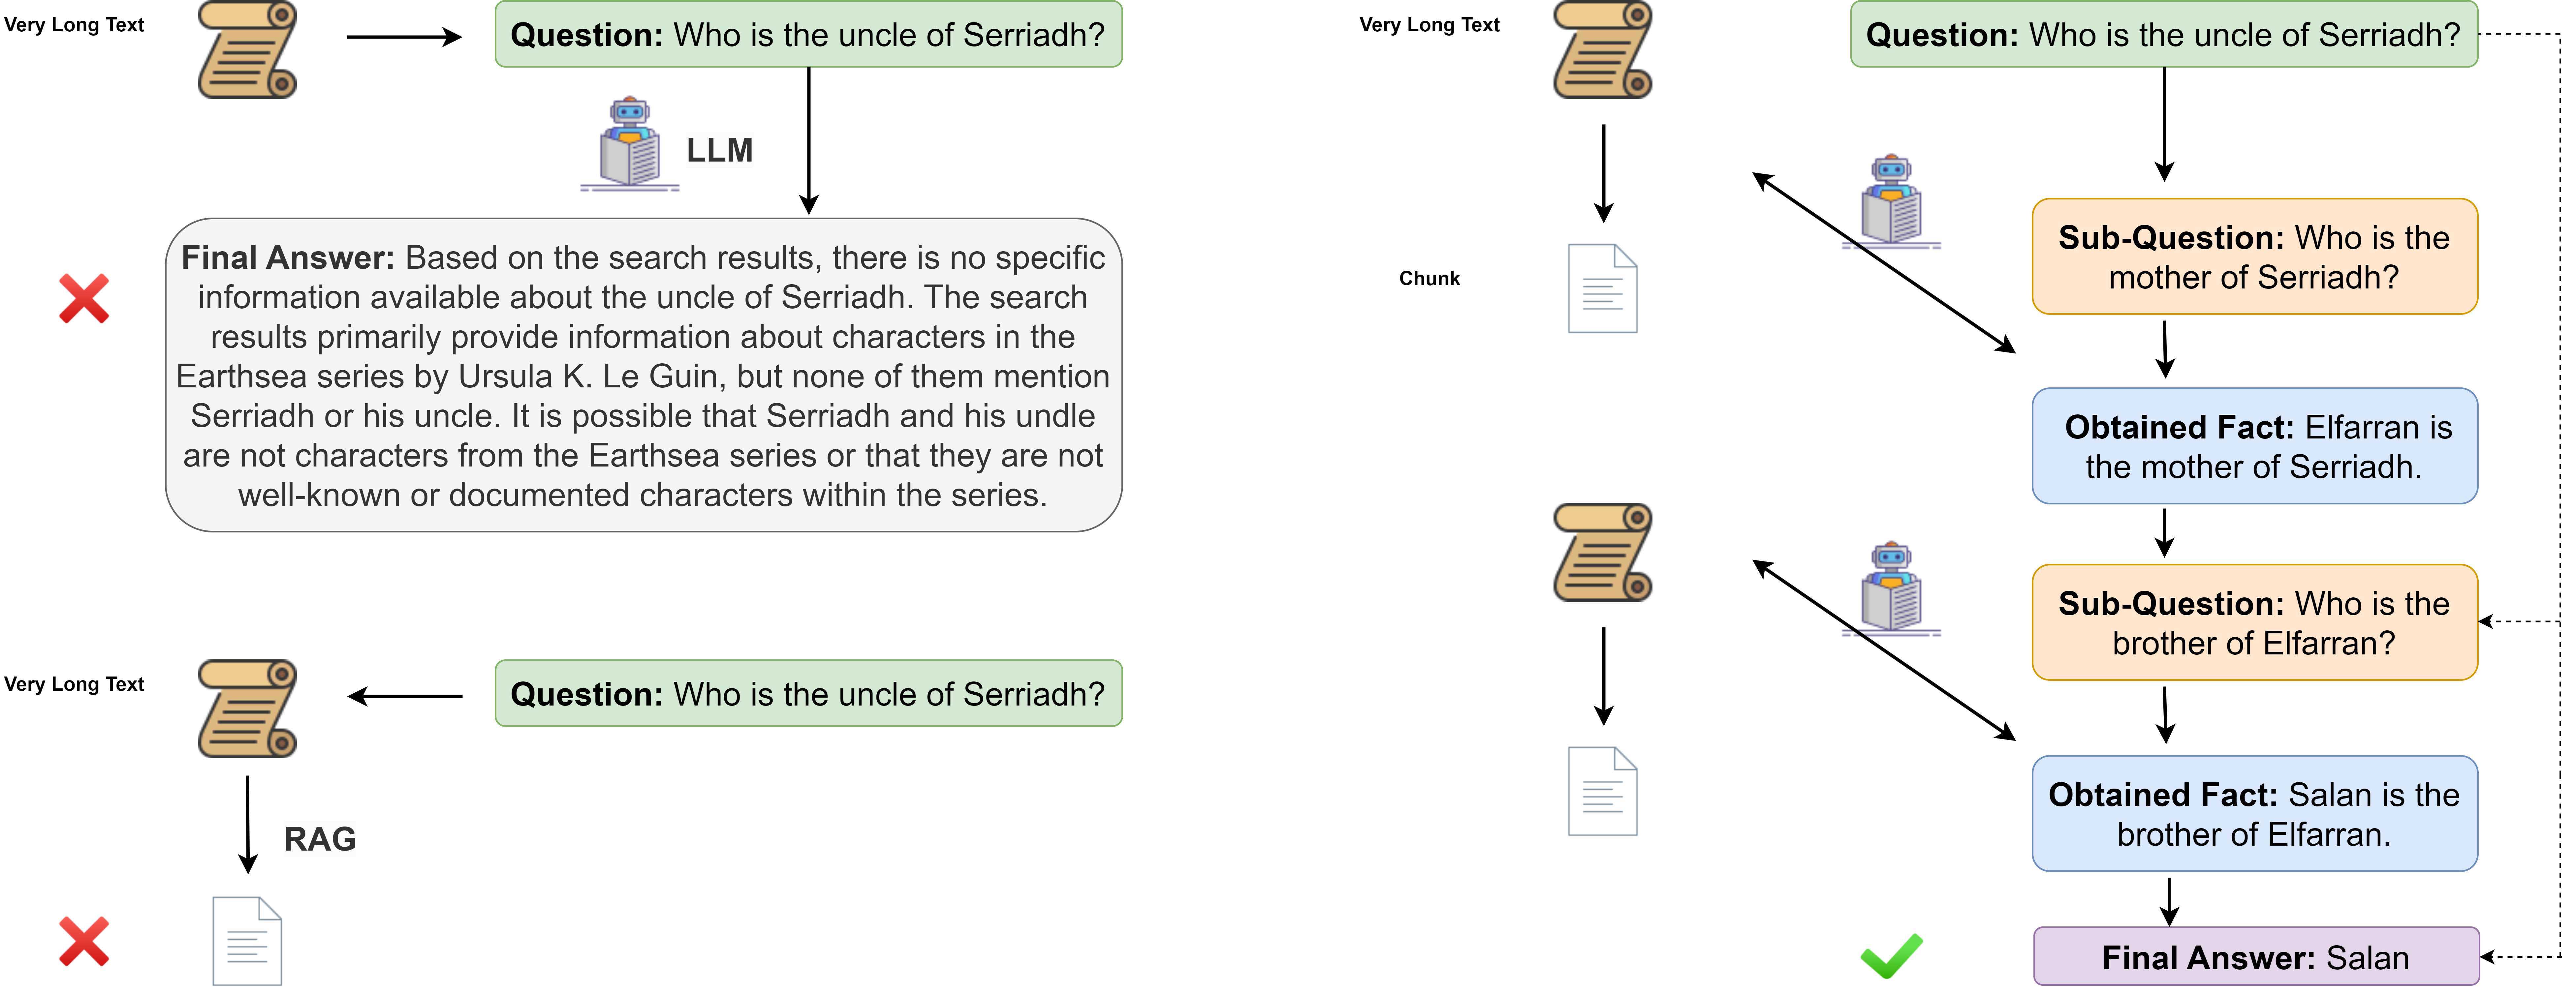Click the LLM robot icon labeled LLM
The width and height of the screenshot is (2576, 994).
coord(630,143)
